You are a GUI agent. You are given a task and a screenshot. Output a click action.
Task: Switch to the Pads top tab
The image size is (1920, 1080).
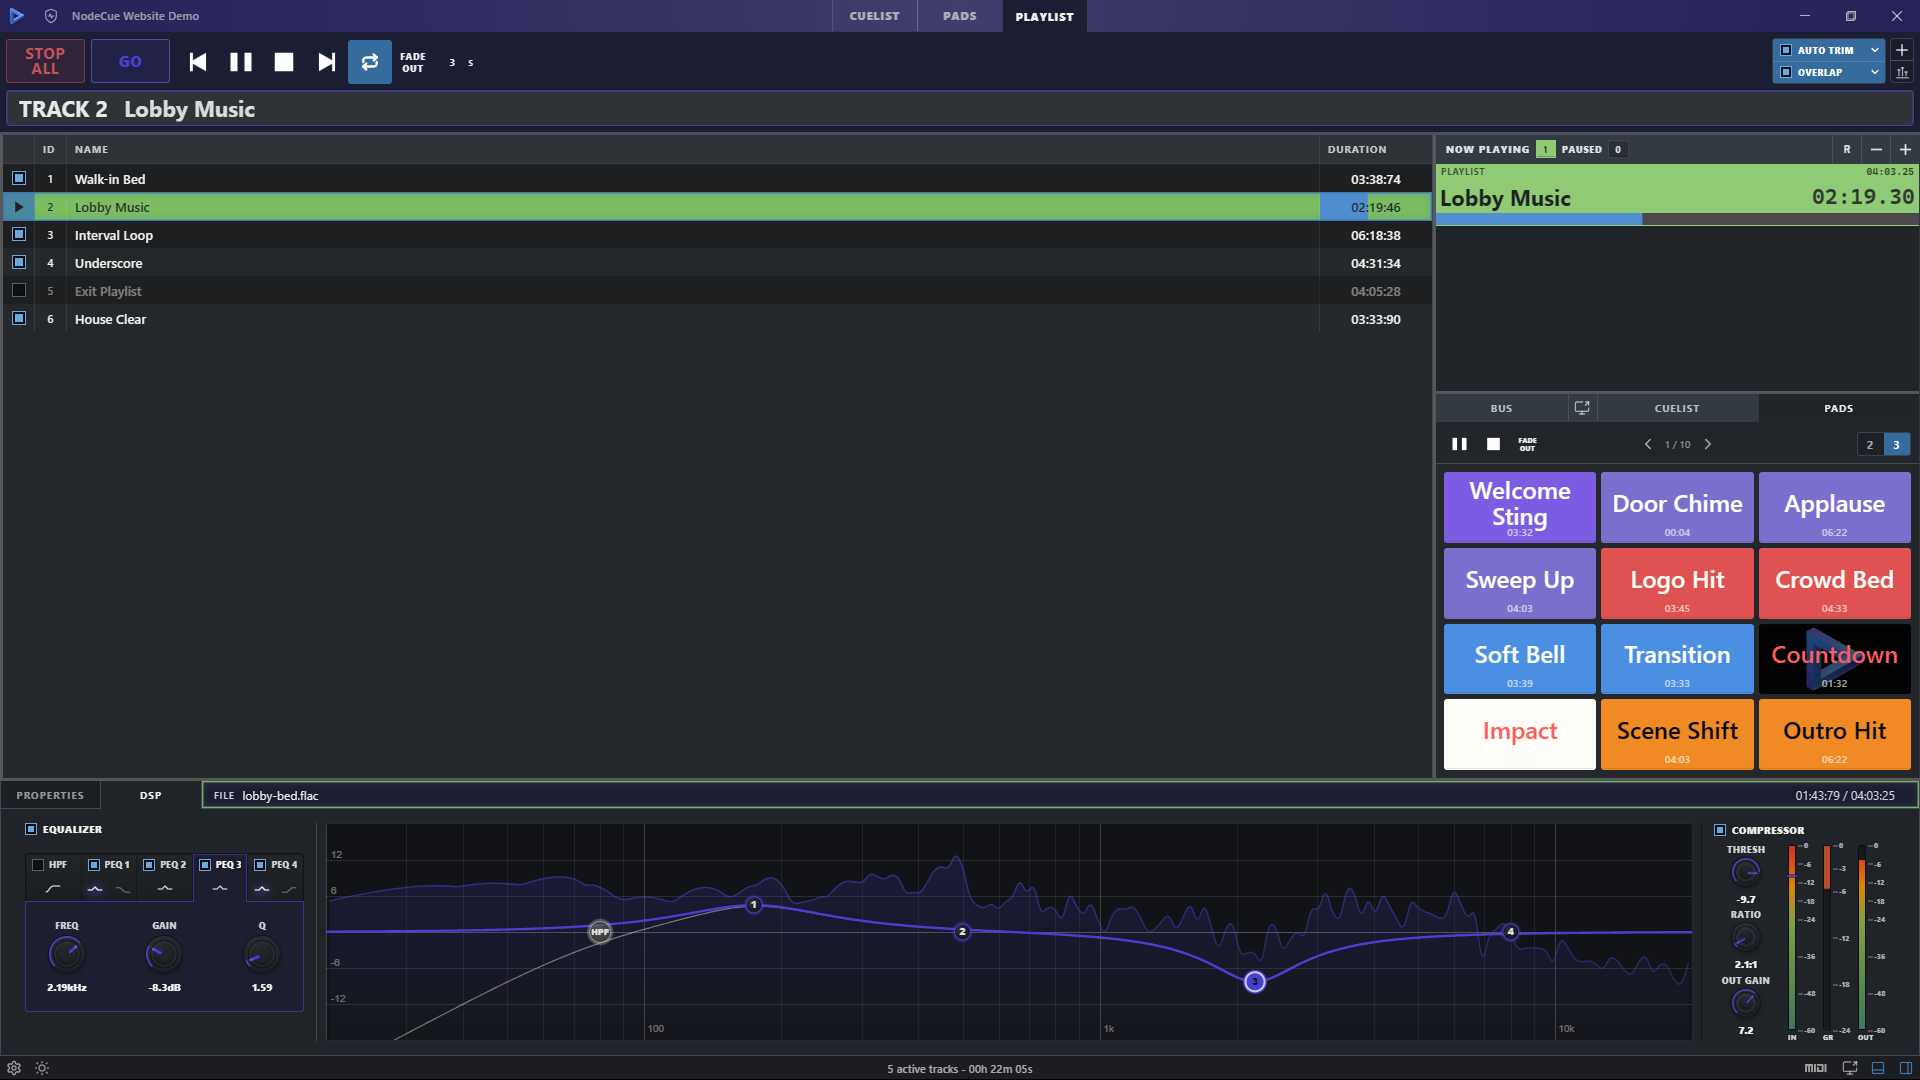(960, 16)
